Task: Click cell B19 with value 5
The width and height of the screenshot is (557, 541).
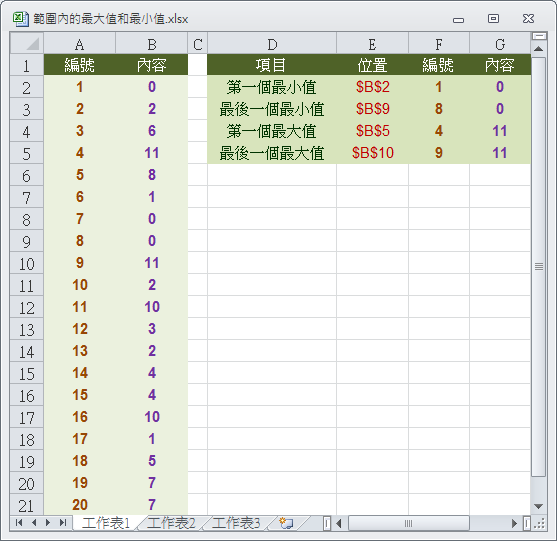Action: click(x=152, y=461)
